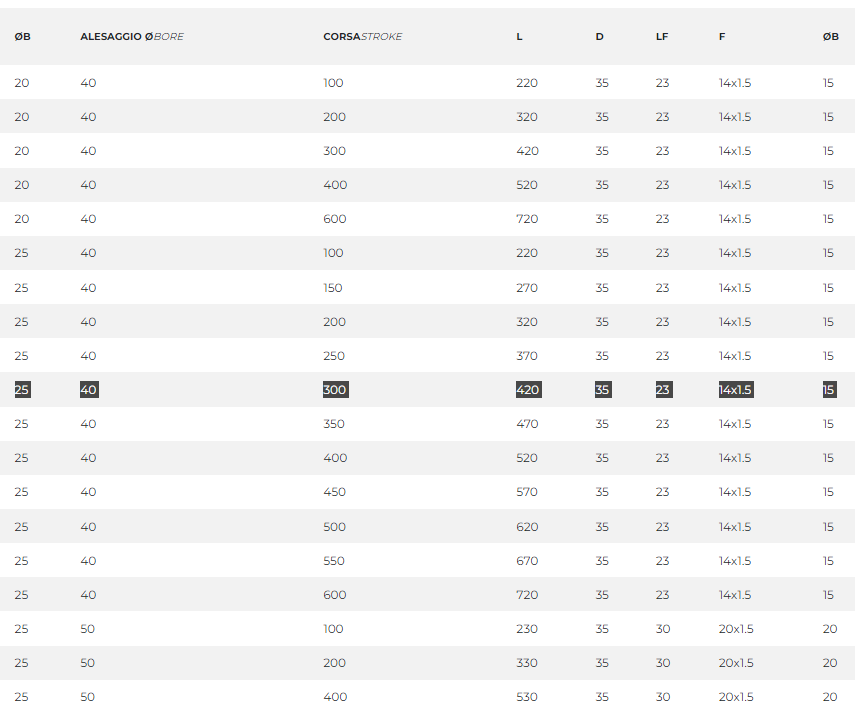This screenshot has width=855, height=717.
Task: Click the LF column header
Action: 662,37
